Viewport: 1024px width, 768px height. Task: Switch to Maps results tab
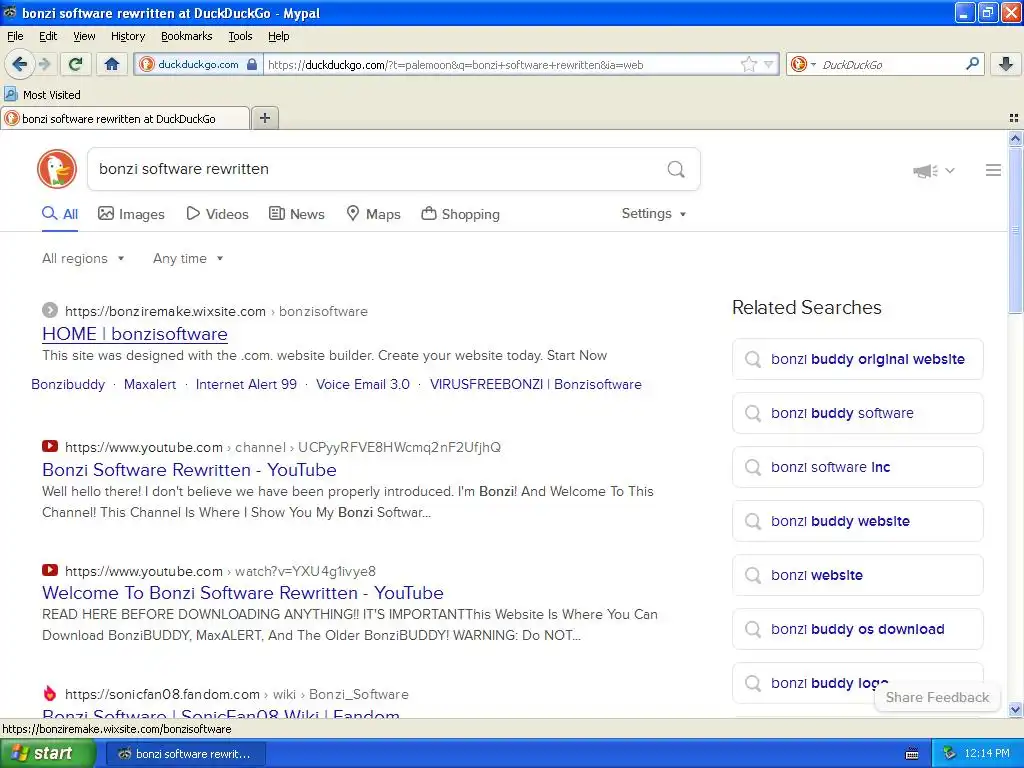pos(374,214)
